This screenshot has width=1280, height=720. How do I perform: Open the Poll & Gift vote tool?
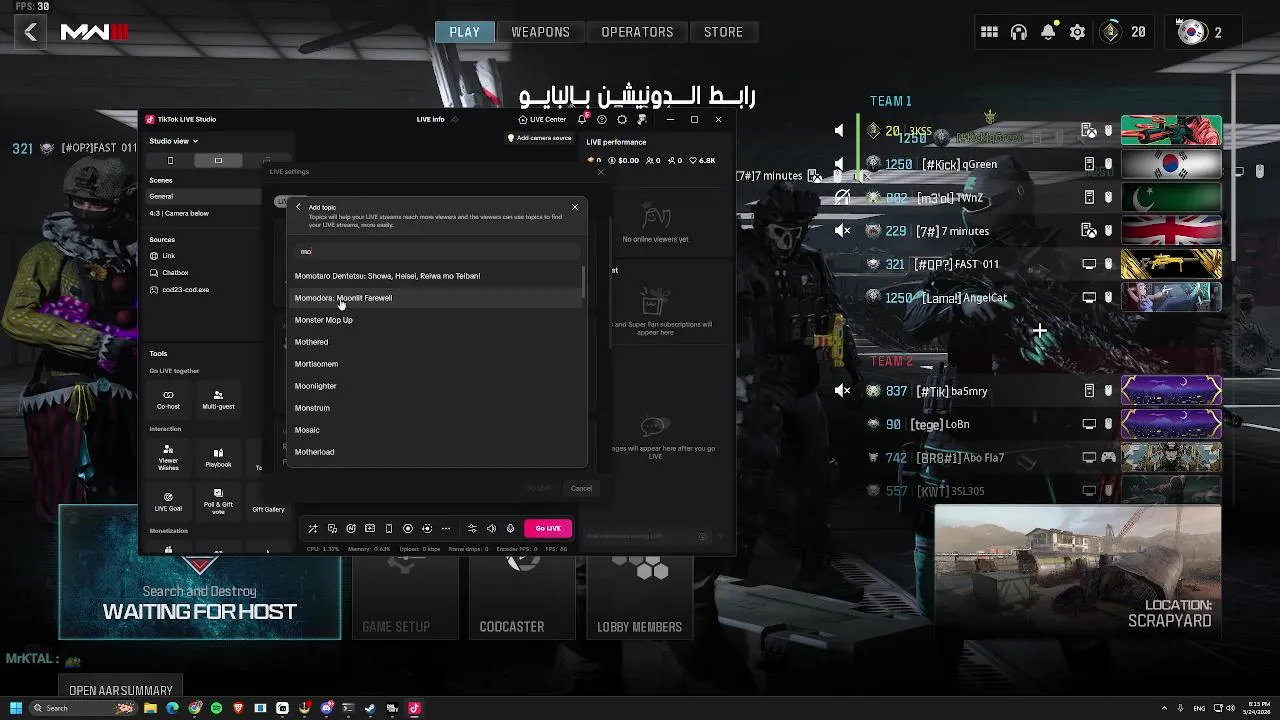pyautogui.click(x=218, y=501)
